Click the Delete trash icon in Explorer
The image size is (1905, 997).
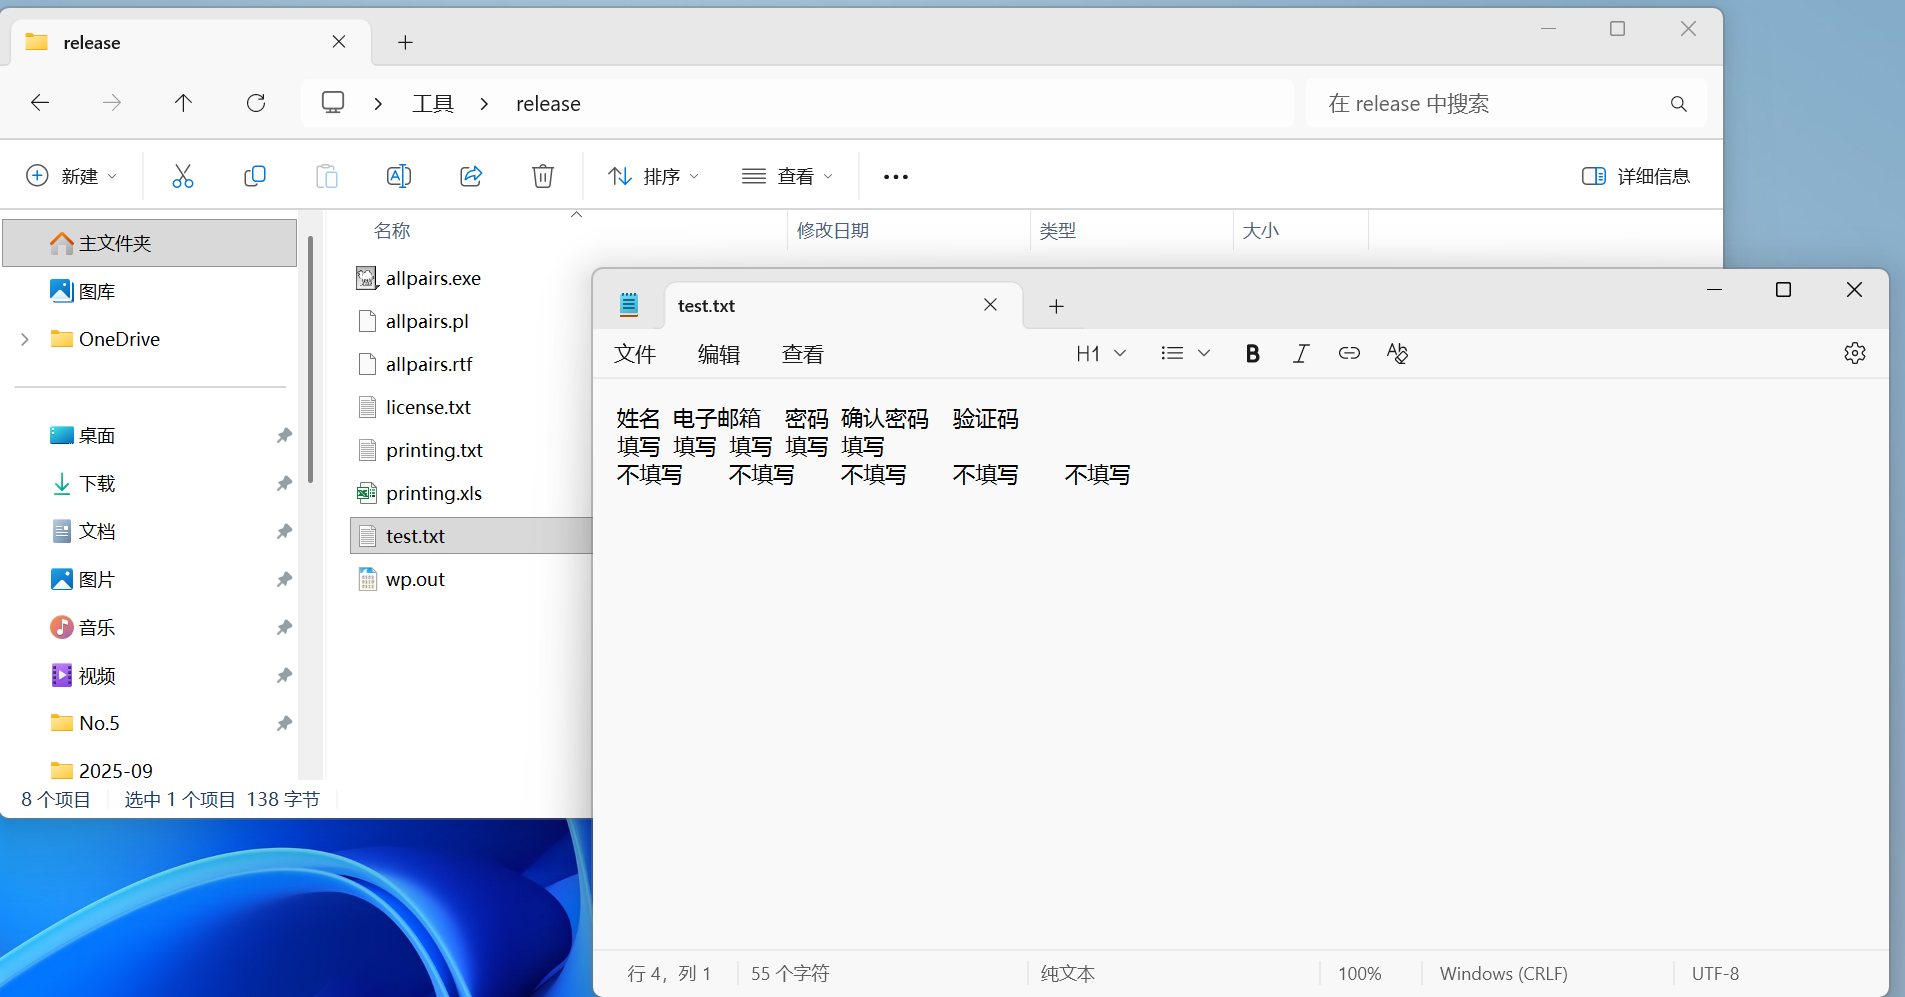point(543,176)
